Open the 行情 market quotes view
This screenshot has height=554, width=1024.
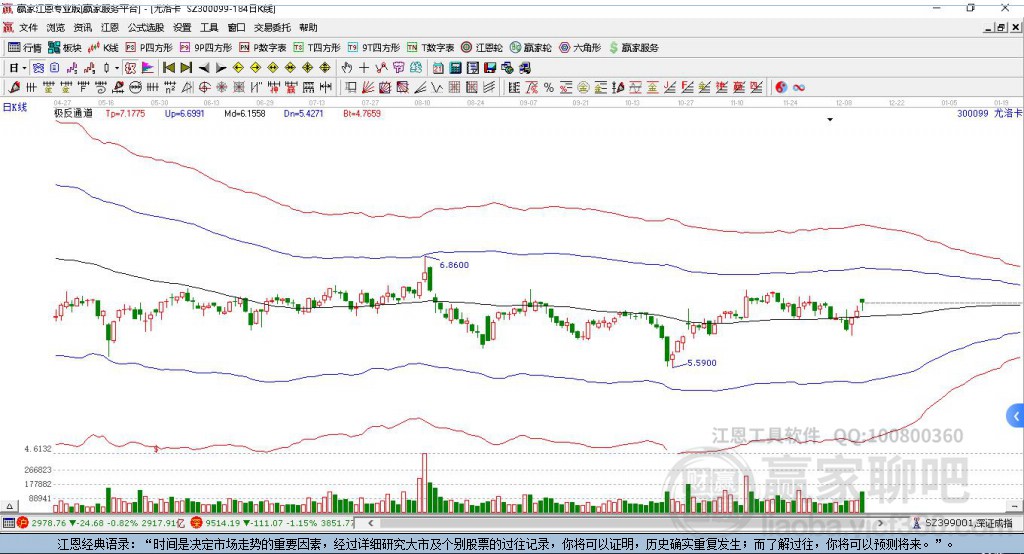(24, 48)
